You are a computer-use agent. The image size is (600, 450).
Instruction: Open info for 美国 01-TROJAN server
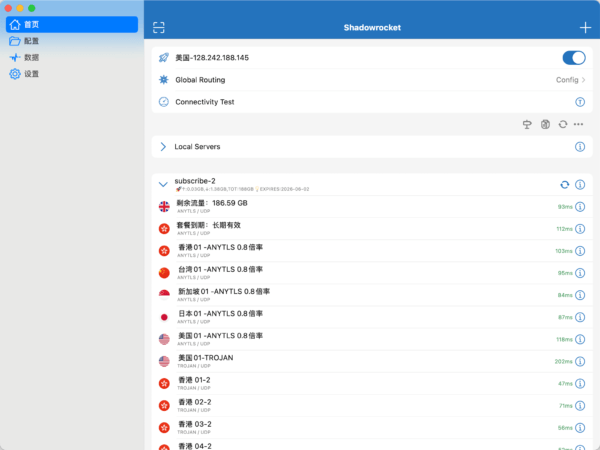(x=580, y=361)
